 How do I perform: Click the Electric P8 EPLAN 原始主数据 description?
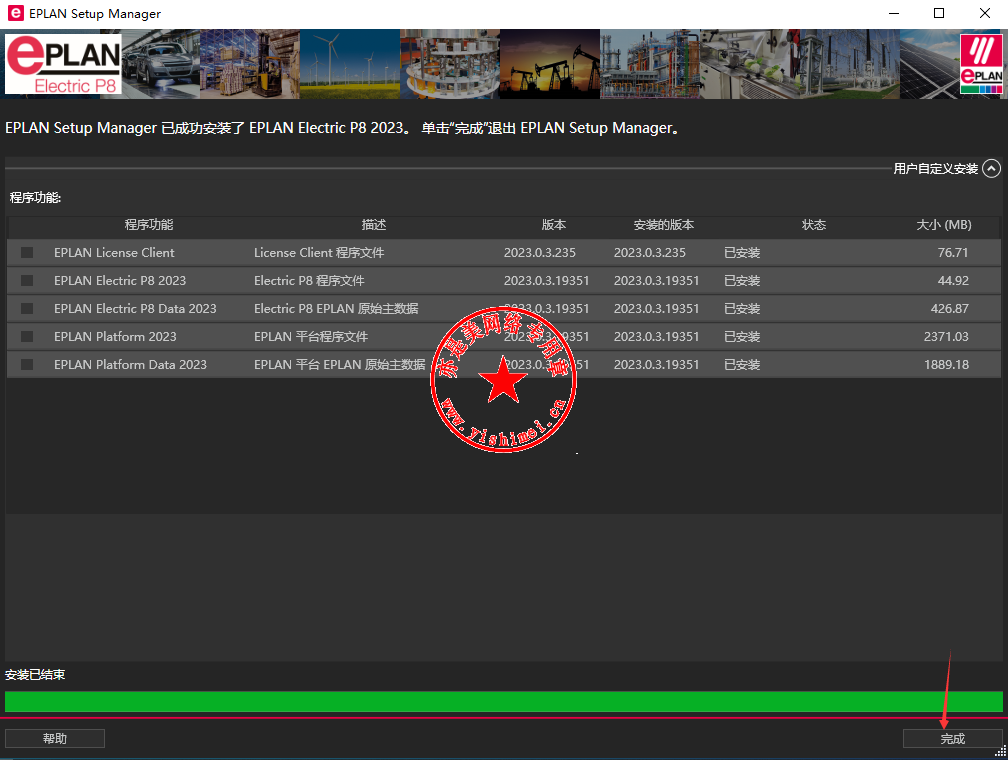tap(336, 309)
